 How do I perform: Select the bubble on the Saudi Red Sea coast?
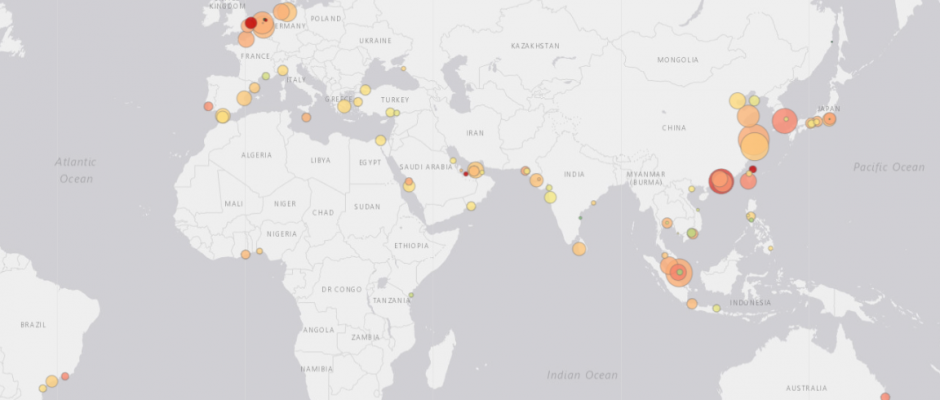(x=409, y=185)
